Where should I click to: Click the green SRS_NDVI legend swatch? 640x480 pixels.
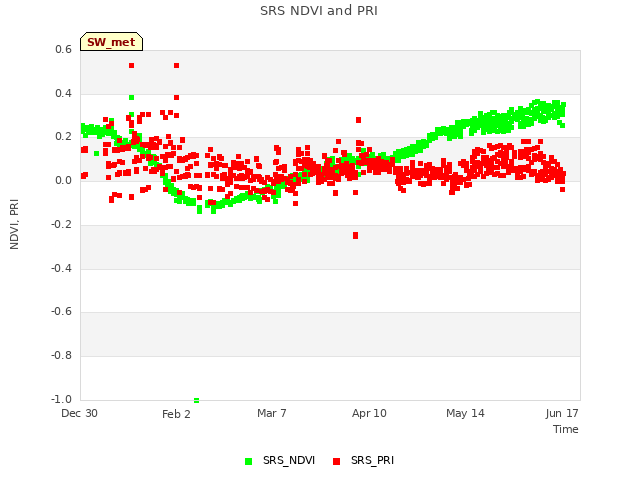[x=248, y=461]
